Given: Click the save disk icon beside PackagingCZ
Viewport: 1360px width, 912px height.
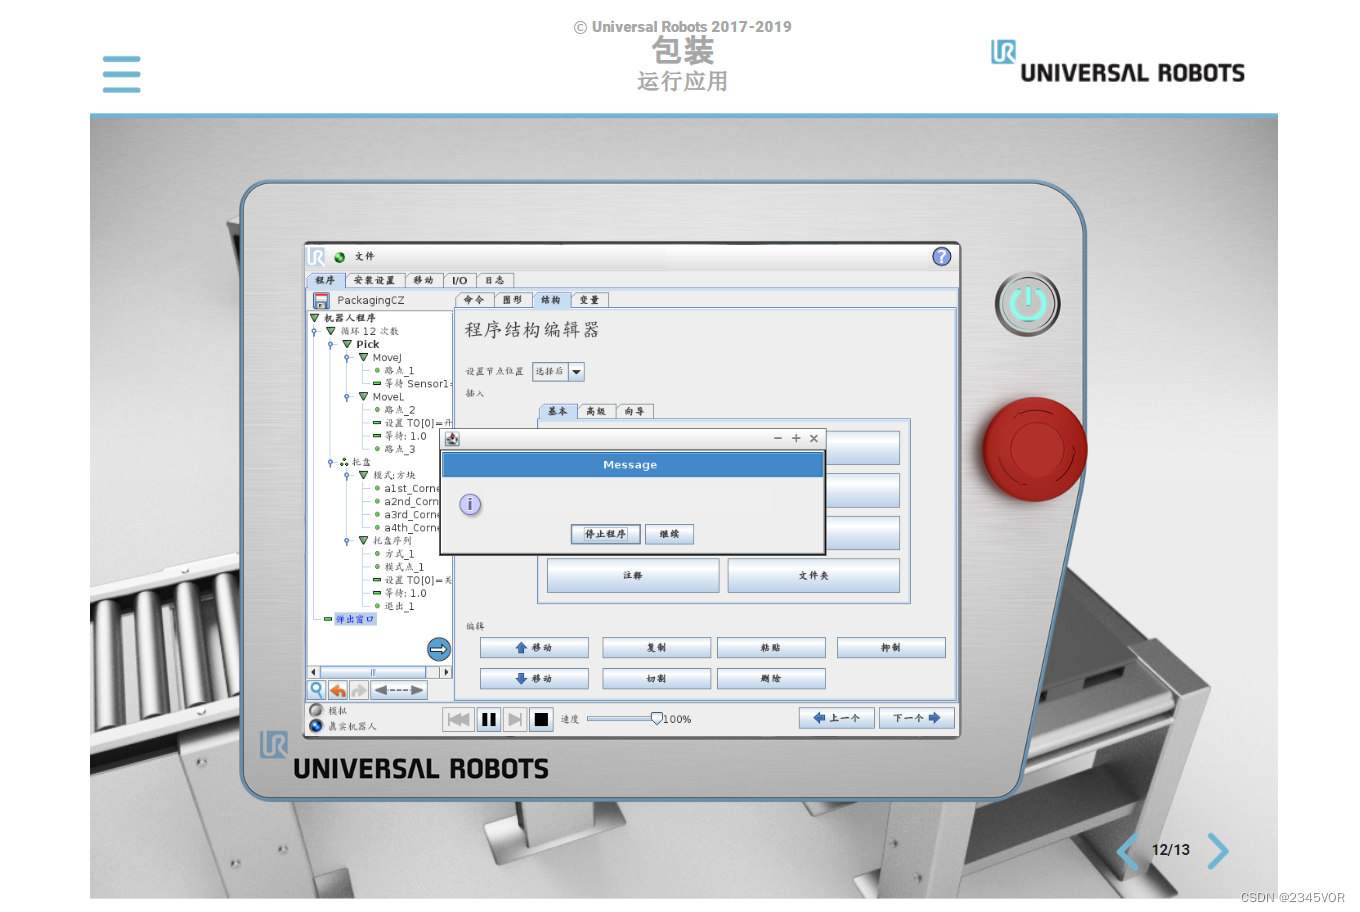Looking at the screenshot, I should (x=321, y=300).
